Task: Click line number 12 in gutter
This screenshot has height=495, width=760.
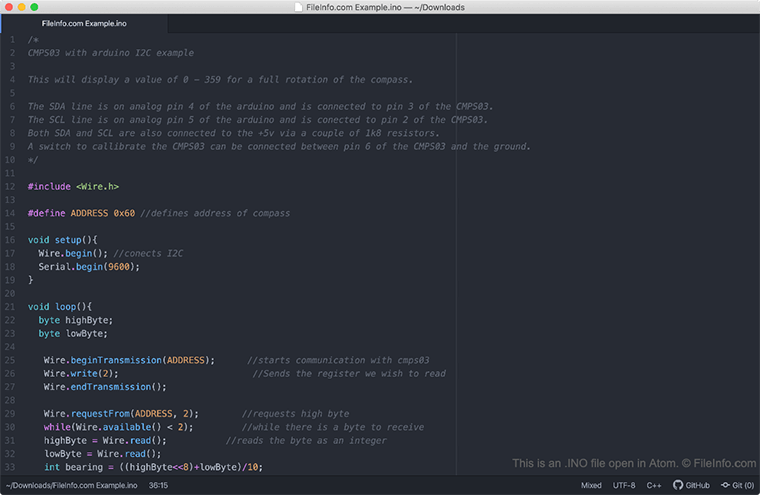Action: point(10,187)
